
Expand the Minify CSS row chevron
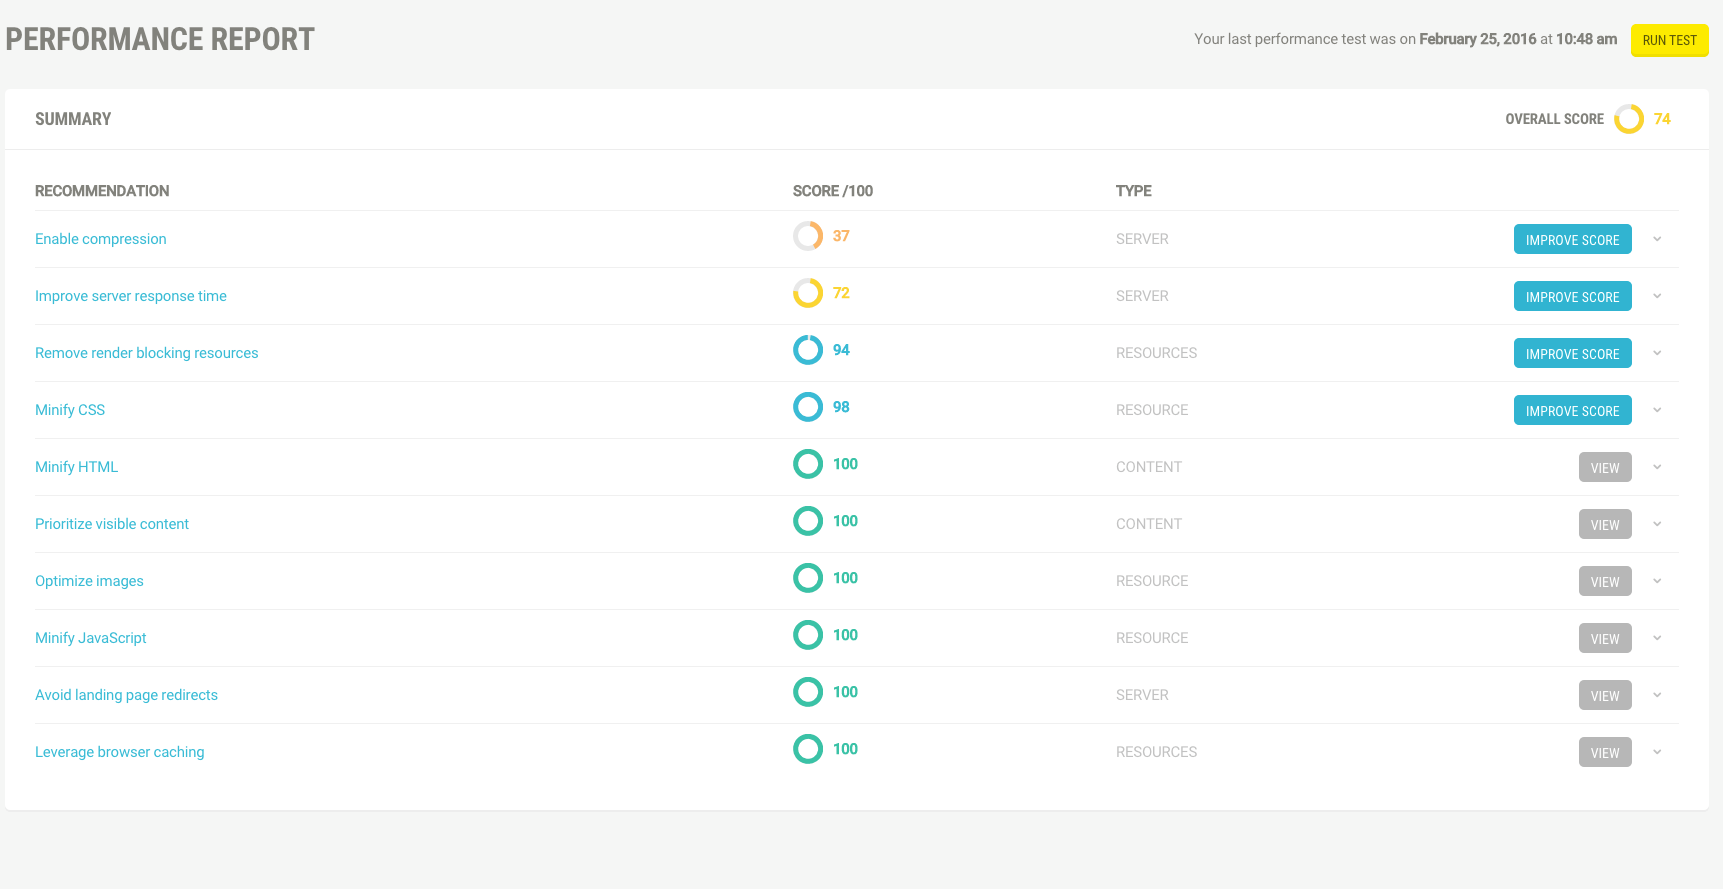(1657, 410)
